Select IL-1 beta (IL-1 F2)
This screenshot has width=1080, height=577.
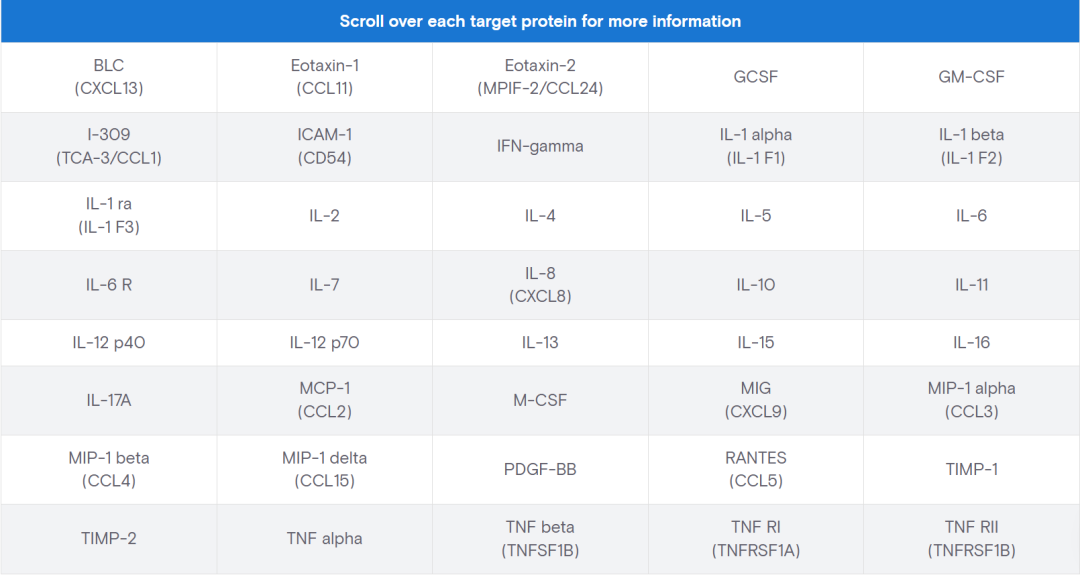[x=971, y=147]
